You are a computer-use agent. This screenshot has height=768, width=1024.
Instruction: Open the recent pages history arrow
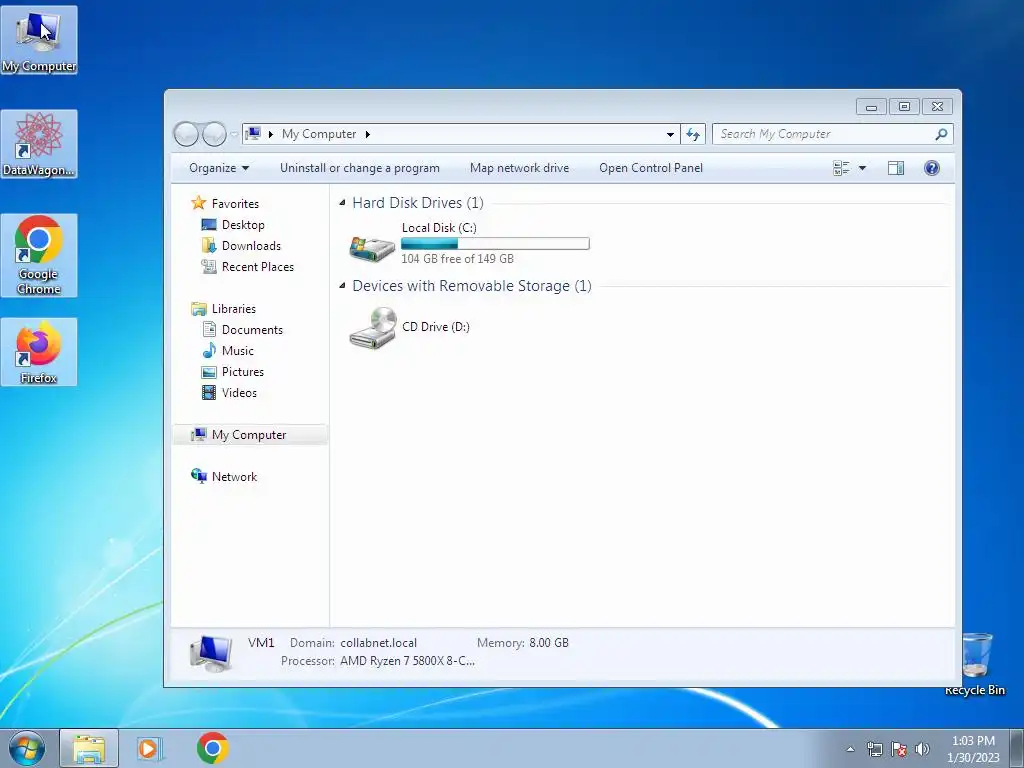pos(234,135)
